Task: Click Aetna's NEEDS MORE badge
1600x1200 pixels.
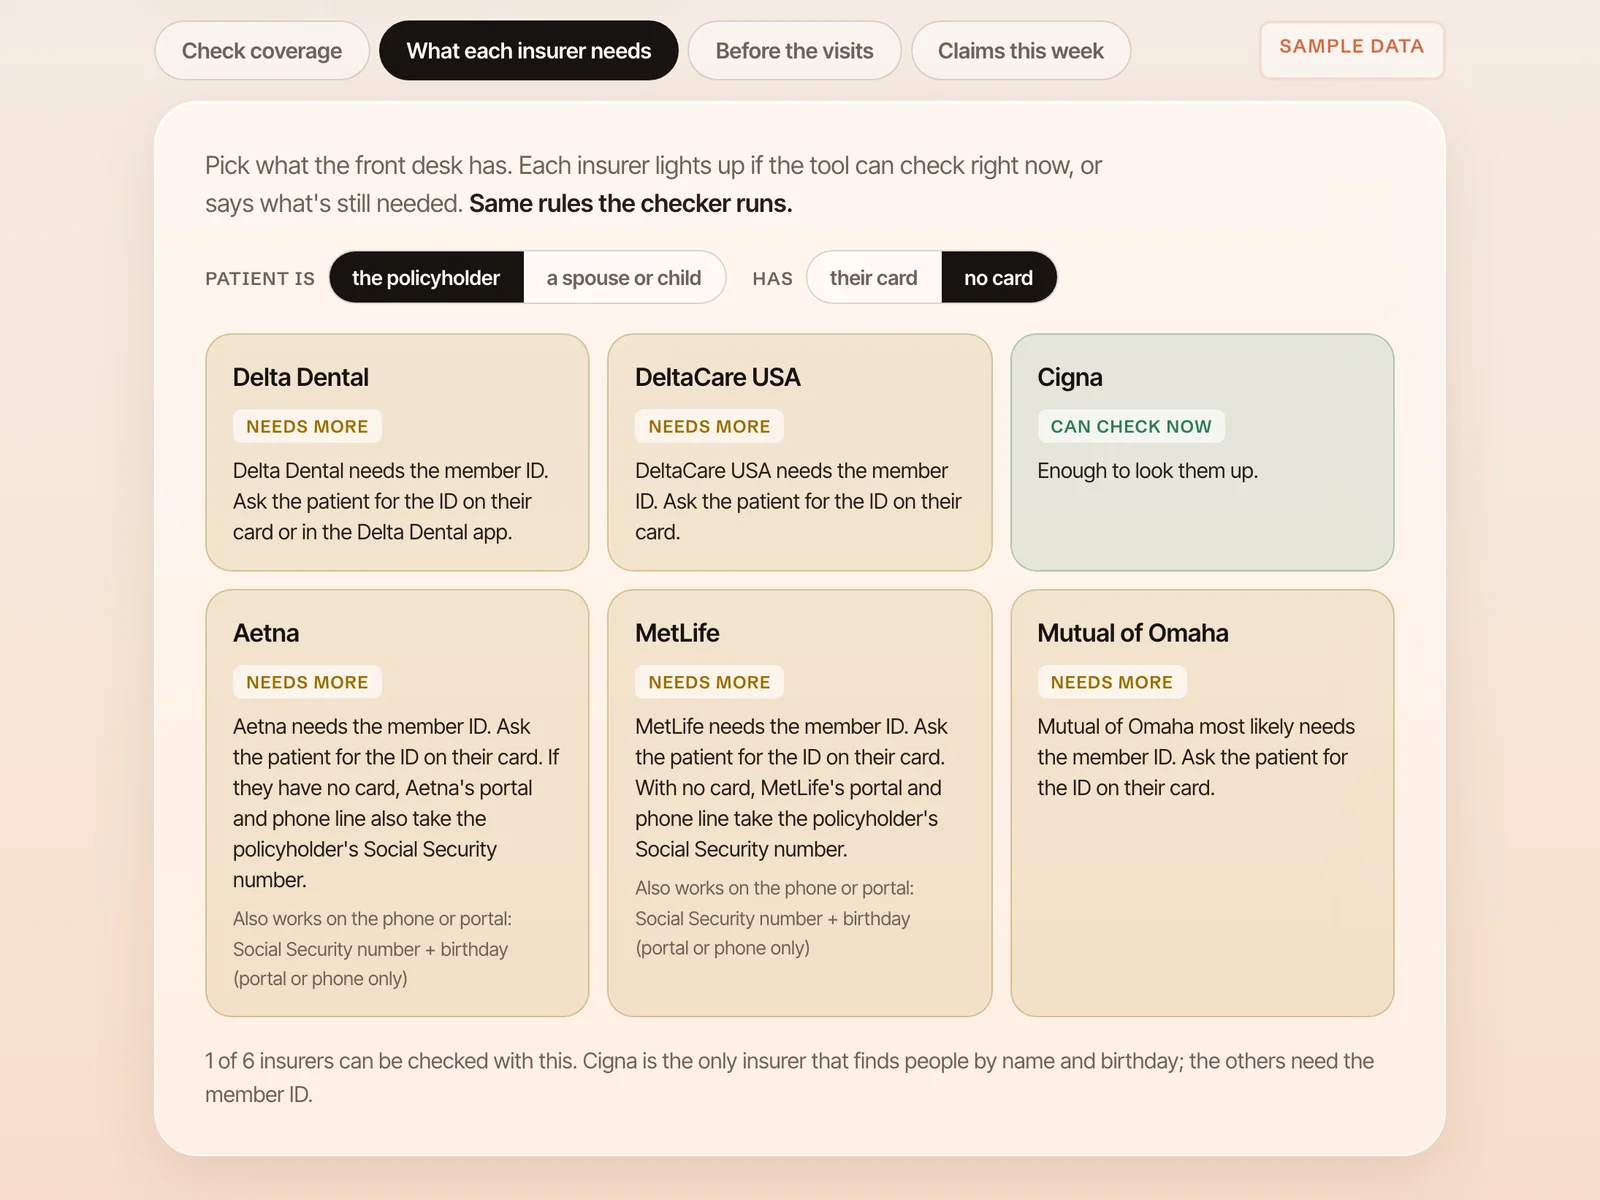Action: [x=307, y=682]
